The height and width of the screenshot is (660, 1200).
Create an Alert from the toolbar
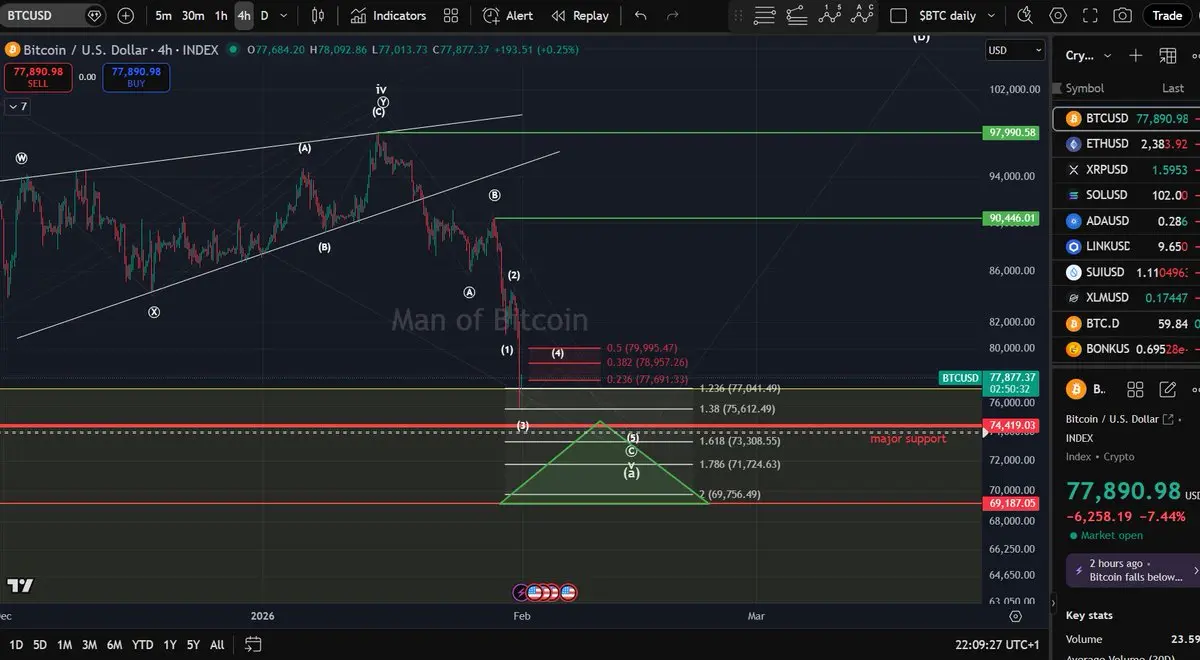pyautogui.click(x=508, y=15)
